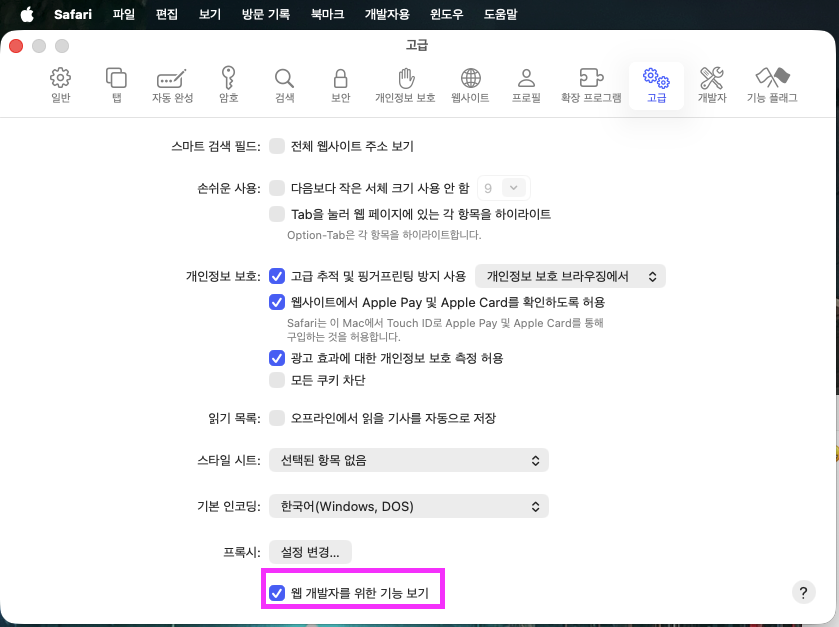Open the 보안 (Security) lock pane

[x=340, y=86]
